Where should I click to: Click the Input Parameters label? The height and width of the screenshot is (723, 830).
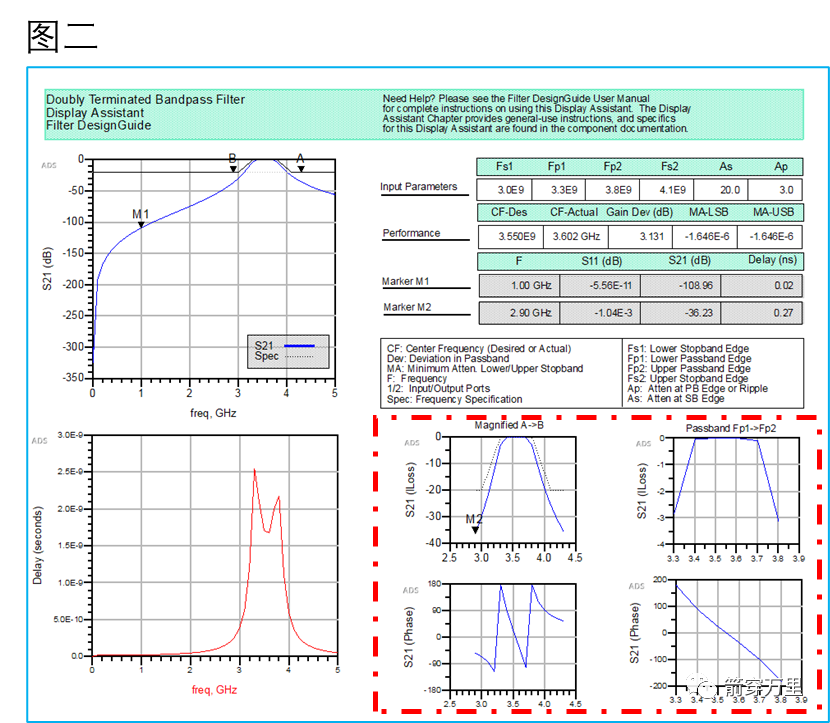[418, 187]
